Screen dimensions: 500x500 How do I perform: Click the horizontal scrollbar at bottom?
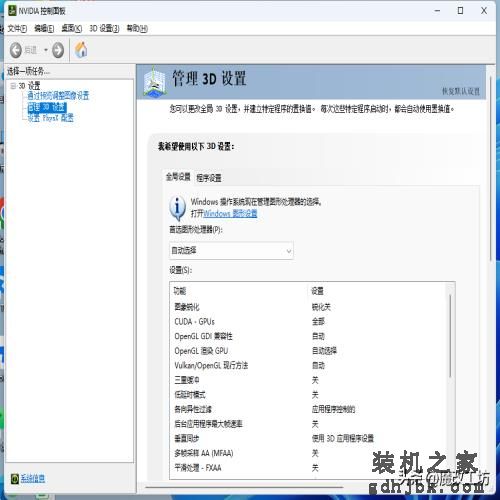[244, 487]
